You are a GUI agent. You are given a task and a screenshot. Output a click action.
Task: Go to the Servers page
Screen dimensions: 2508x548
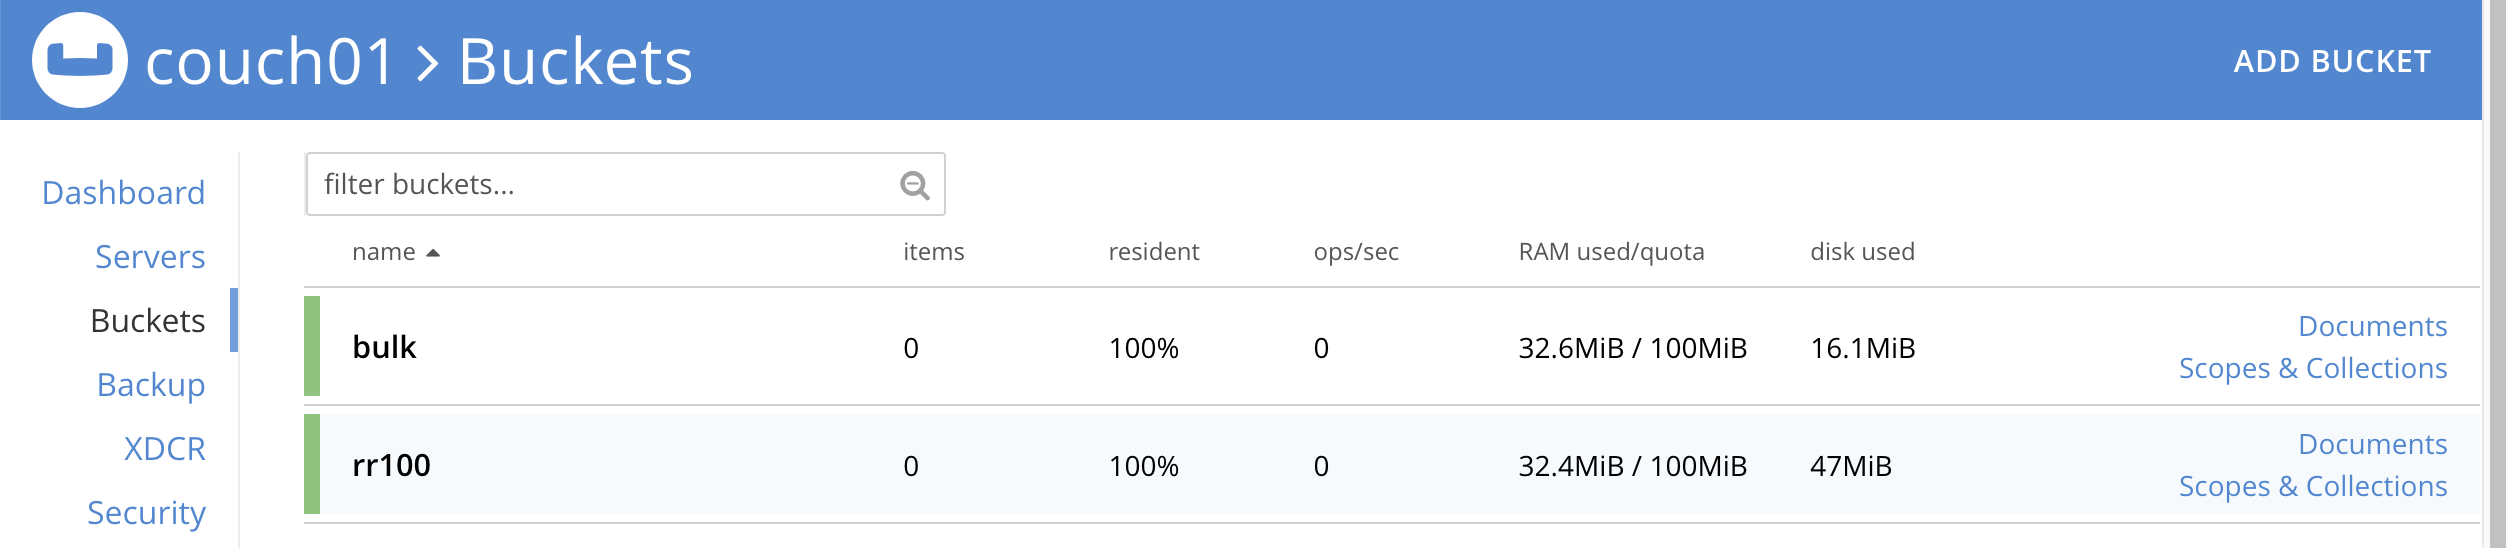(x=150, y=257)
